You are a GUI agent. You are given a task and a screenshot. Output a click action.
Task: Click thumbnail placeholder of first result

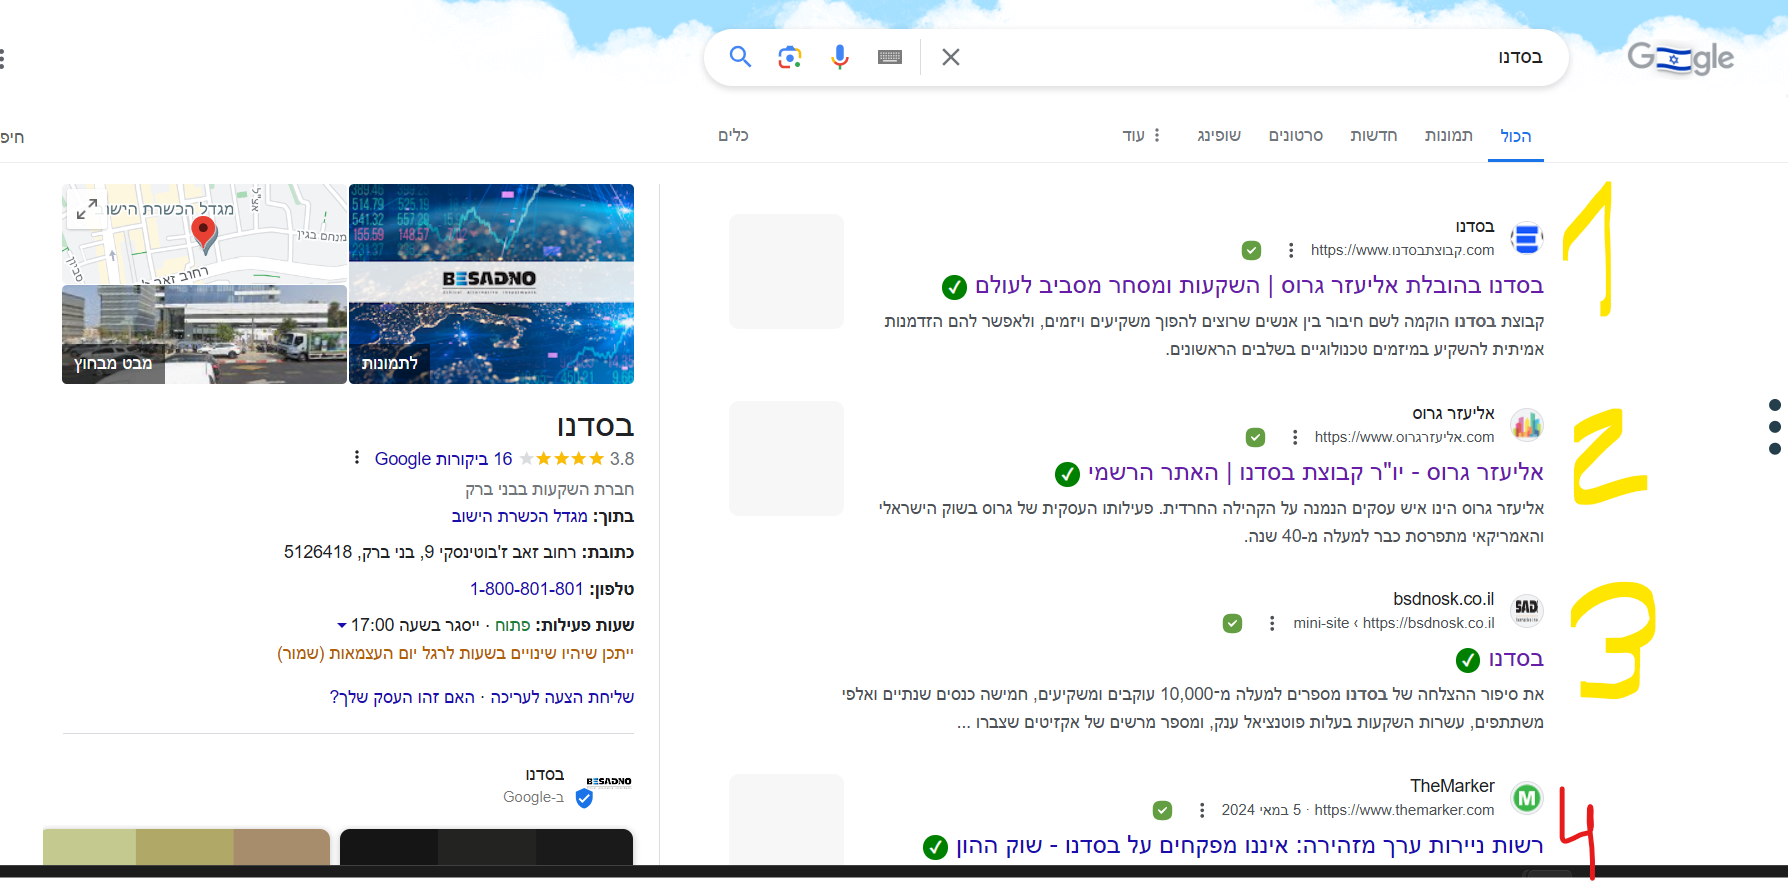[x=786, y=271]
